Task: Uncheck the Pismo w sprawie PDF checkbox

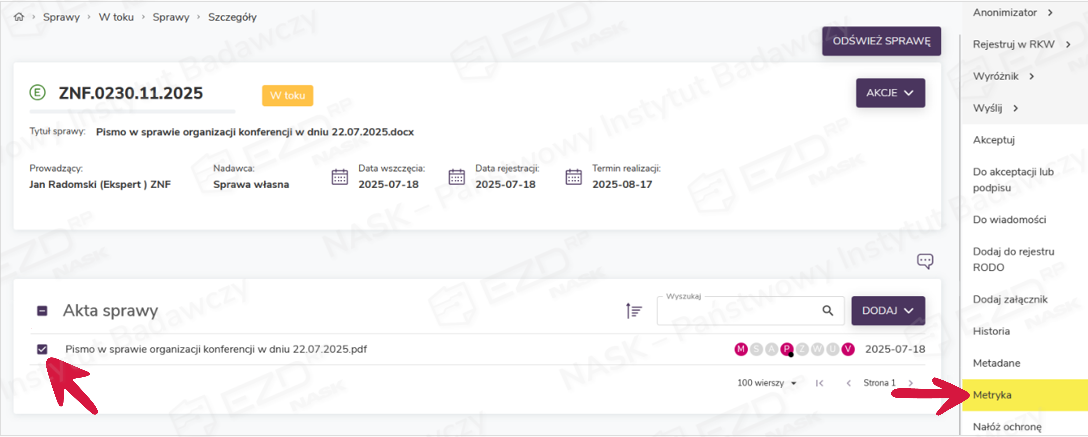Action: pyautogui.click(x=42, y=349)
